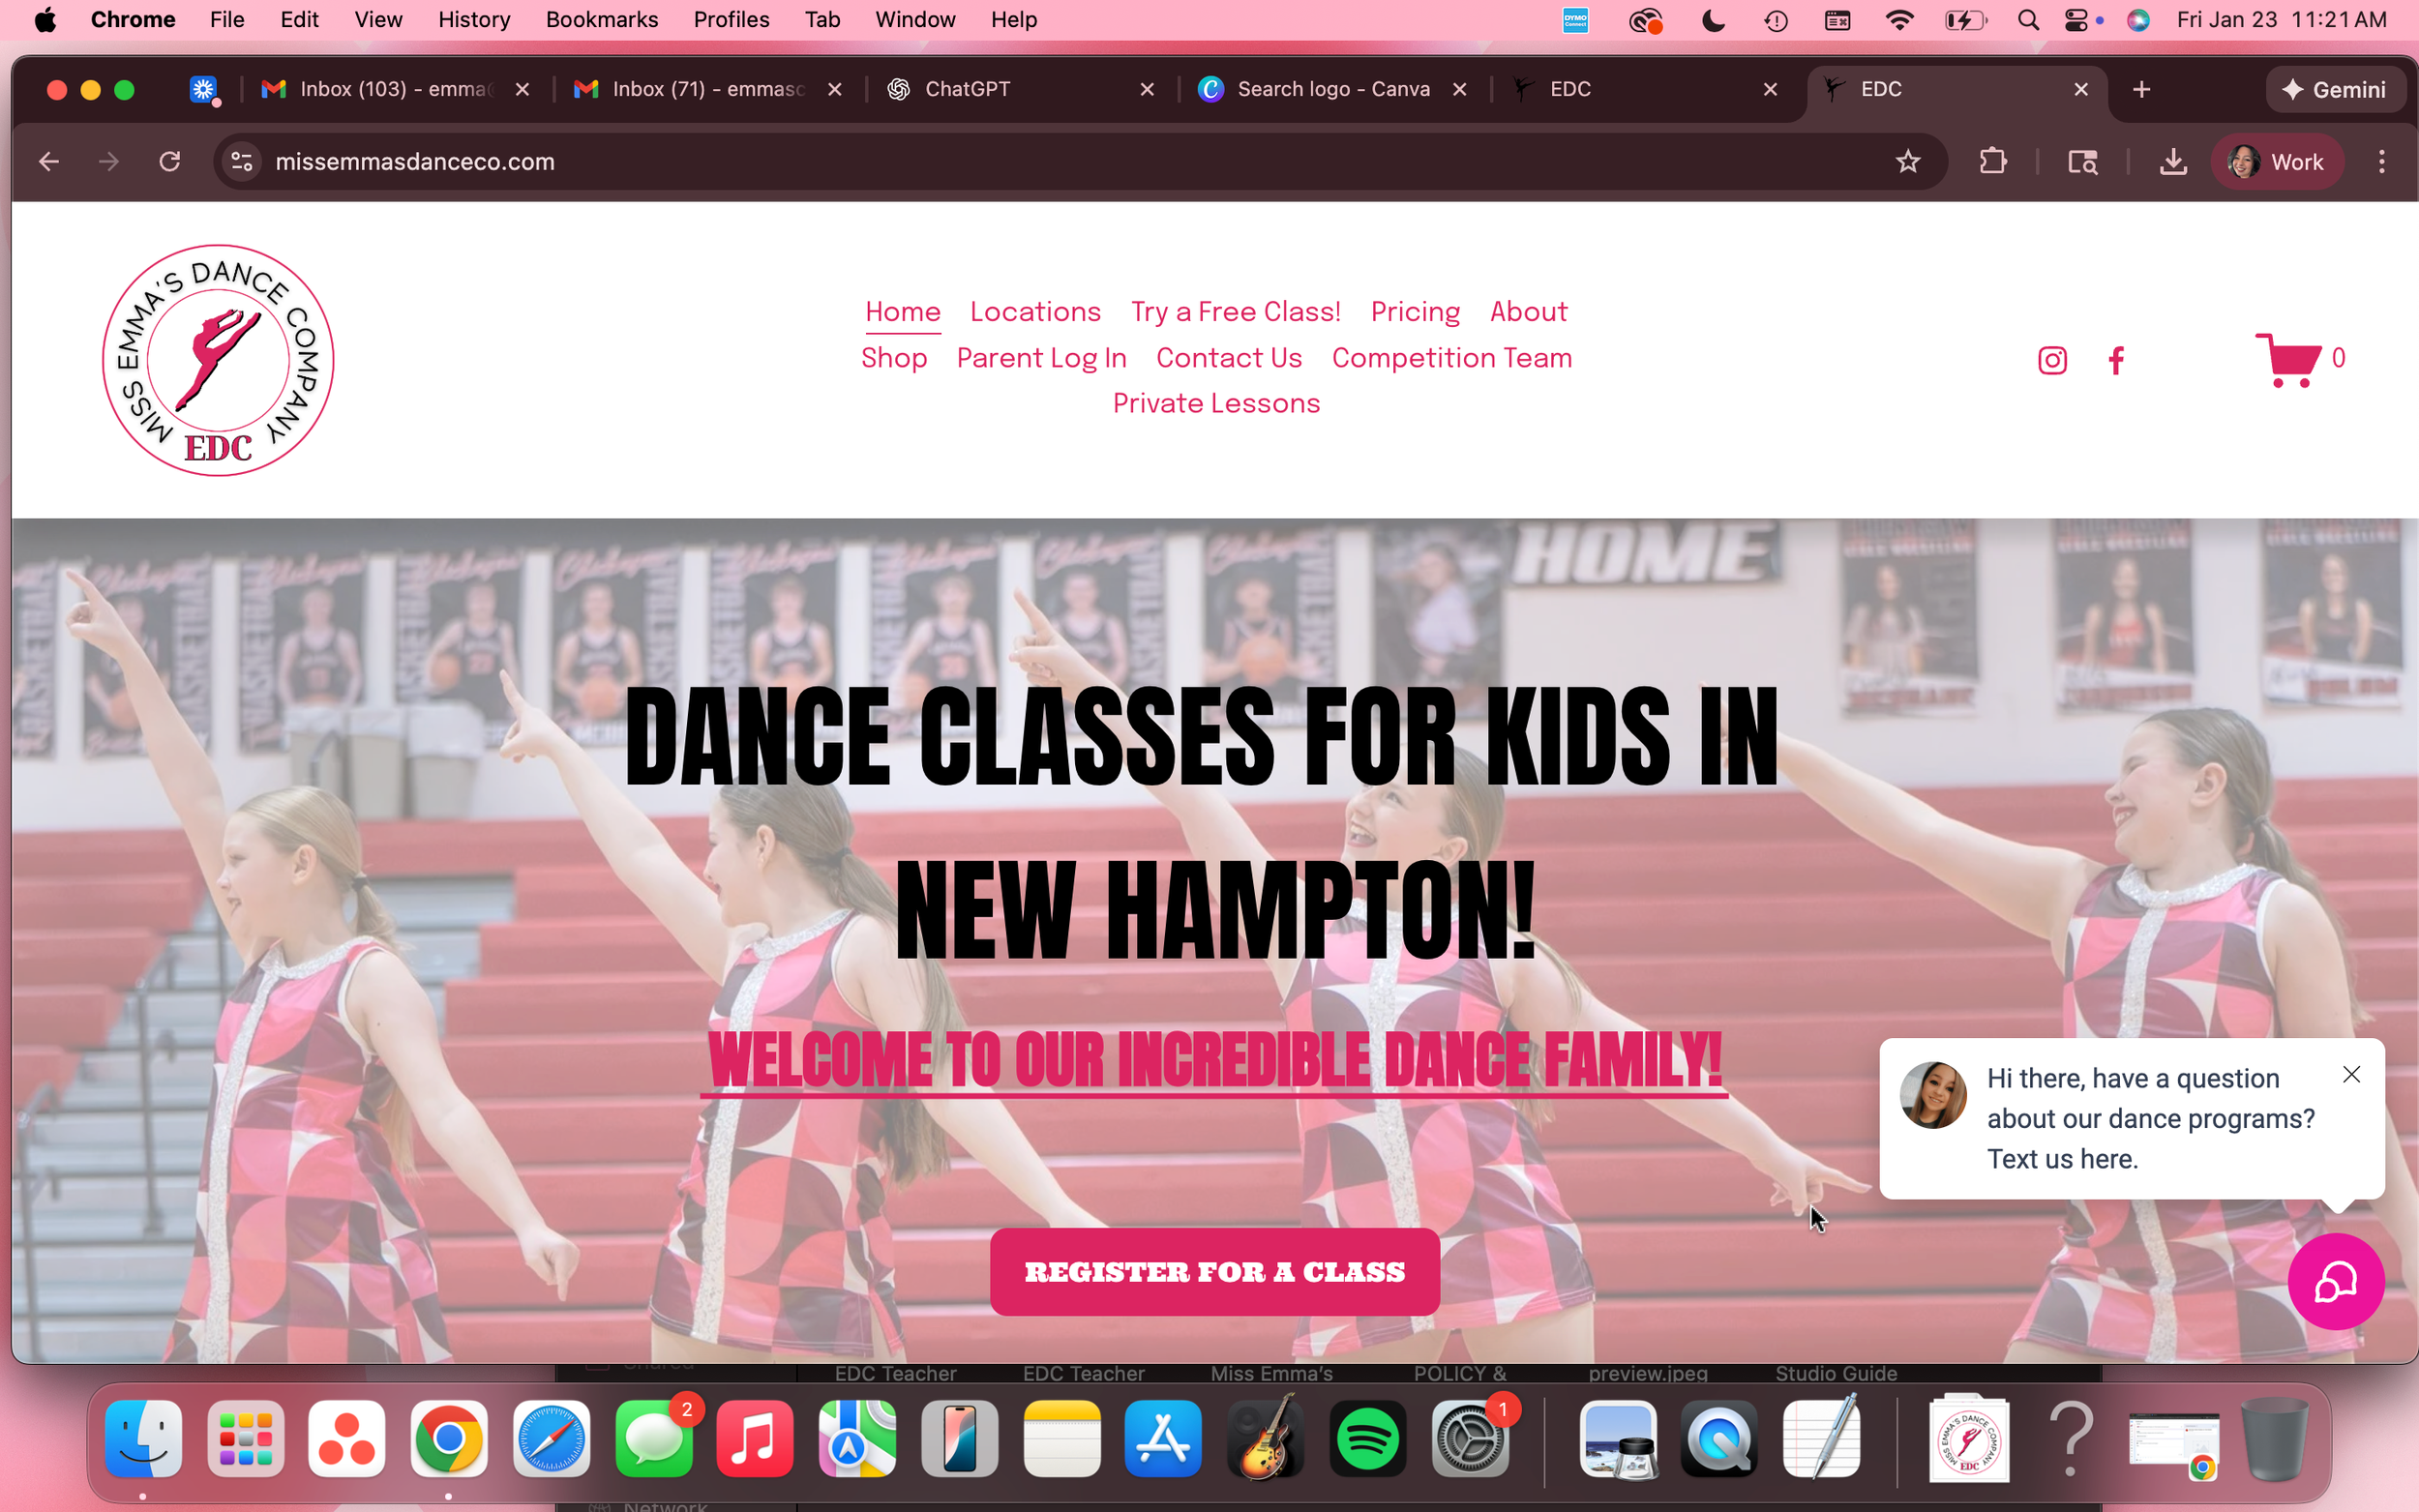Open the Bookmarks menu

click(x=601, y=19)
